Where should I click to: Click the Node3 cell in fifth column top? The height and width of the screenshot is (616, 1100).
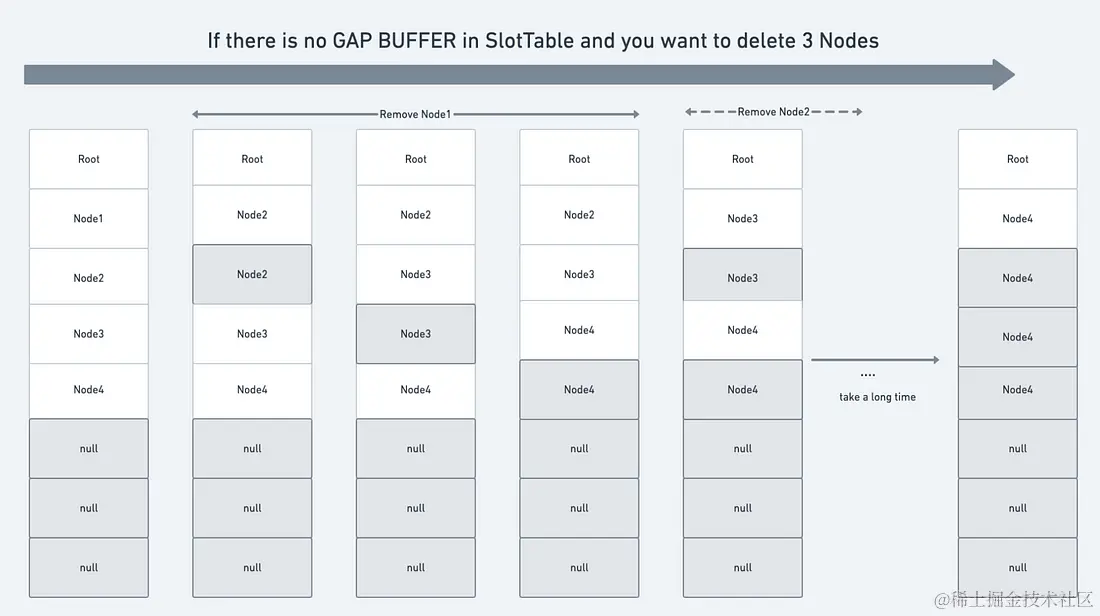[742, 218]
